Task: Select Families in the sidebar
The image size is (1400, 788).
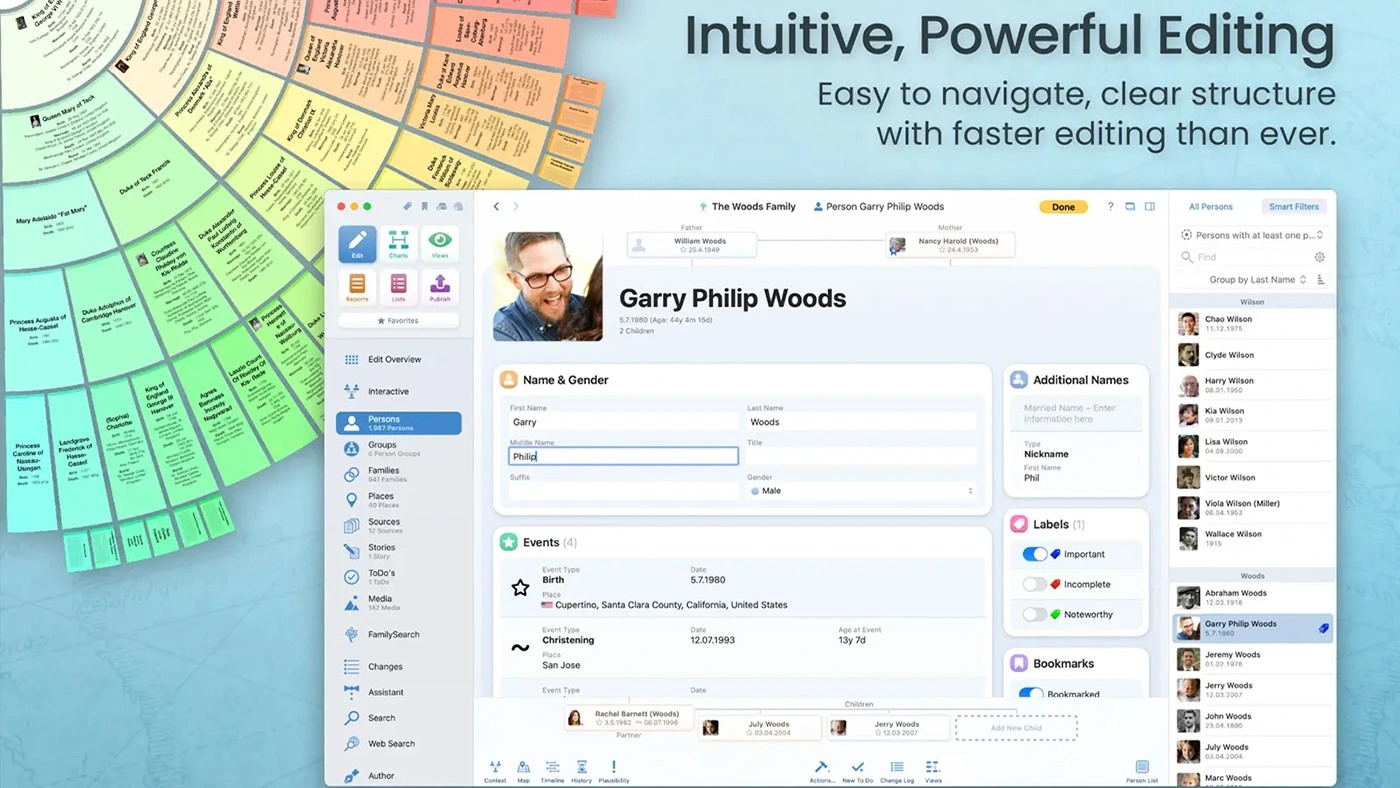Action: tap(383, 474)
